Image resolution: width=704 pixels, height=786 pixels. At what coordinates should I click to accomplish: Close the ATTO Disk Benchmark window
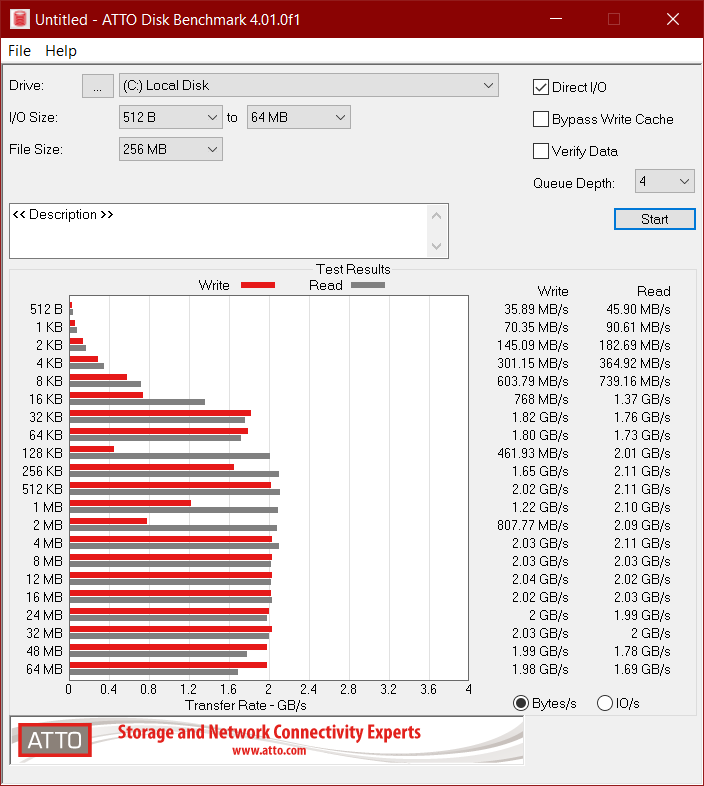[673, 19]
